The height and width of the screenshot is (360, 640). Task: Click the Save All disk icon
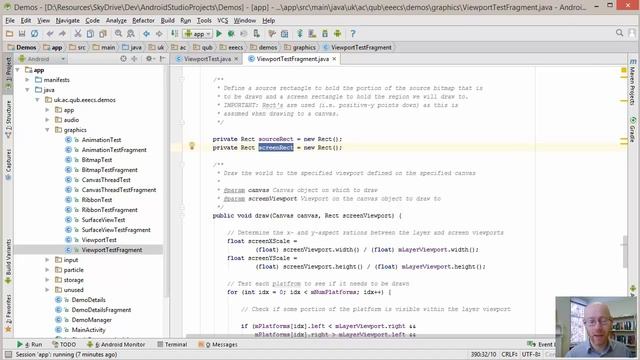coord(22,34)
